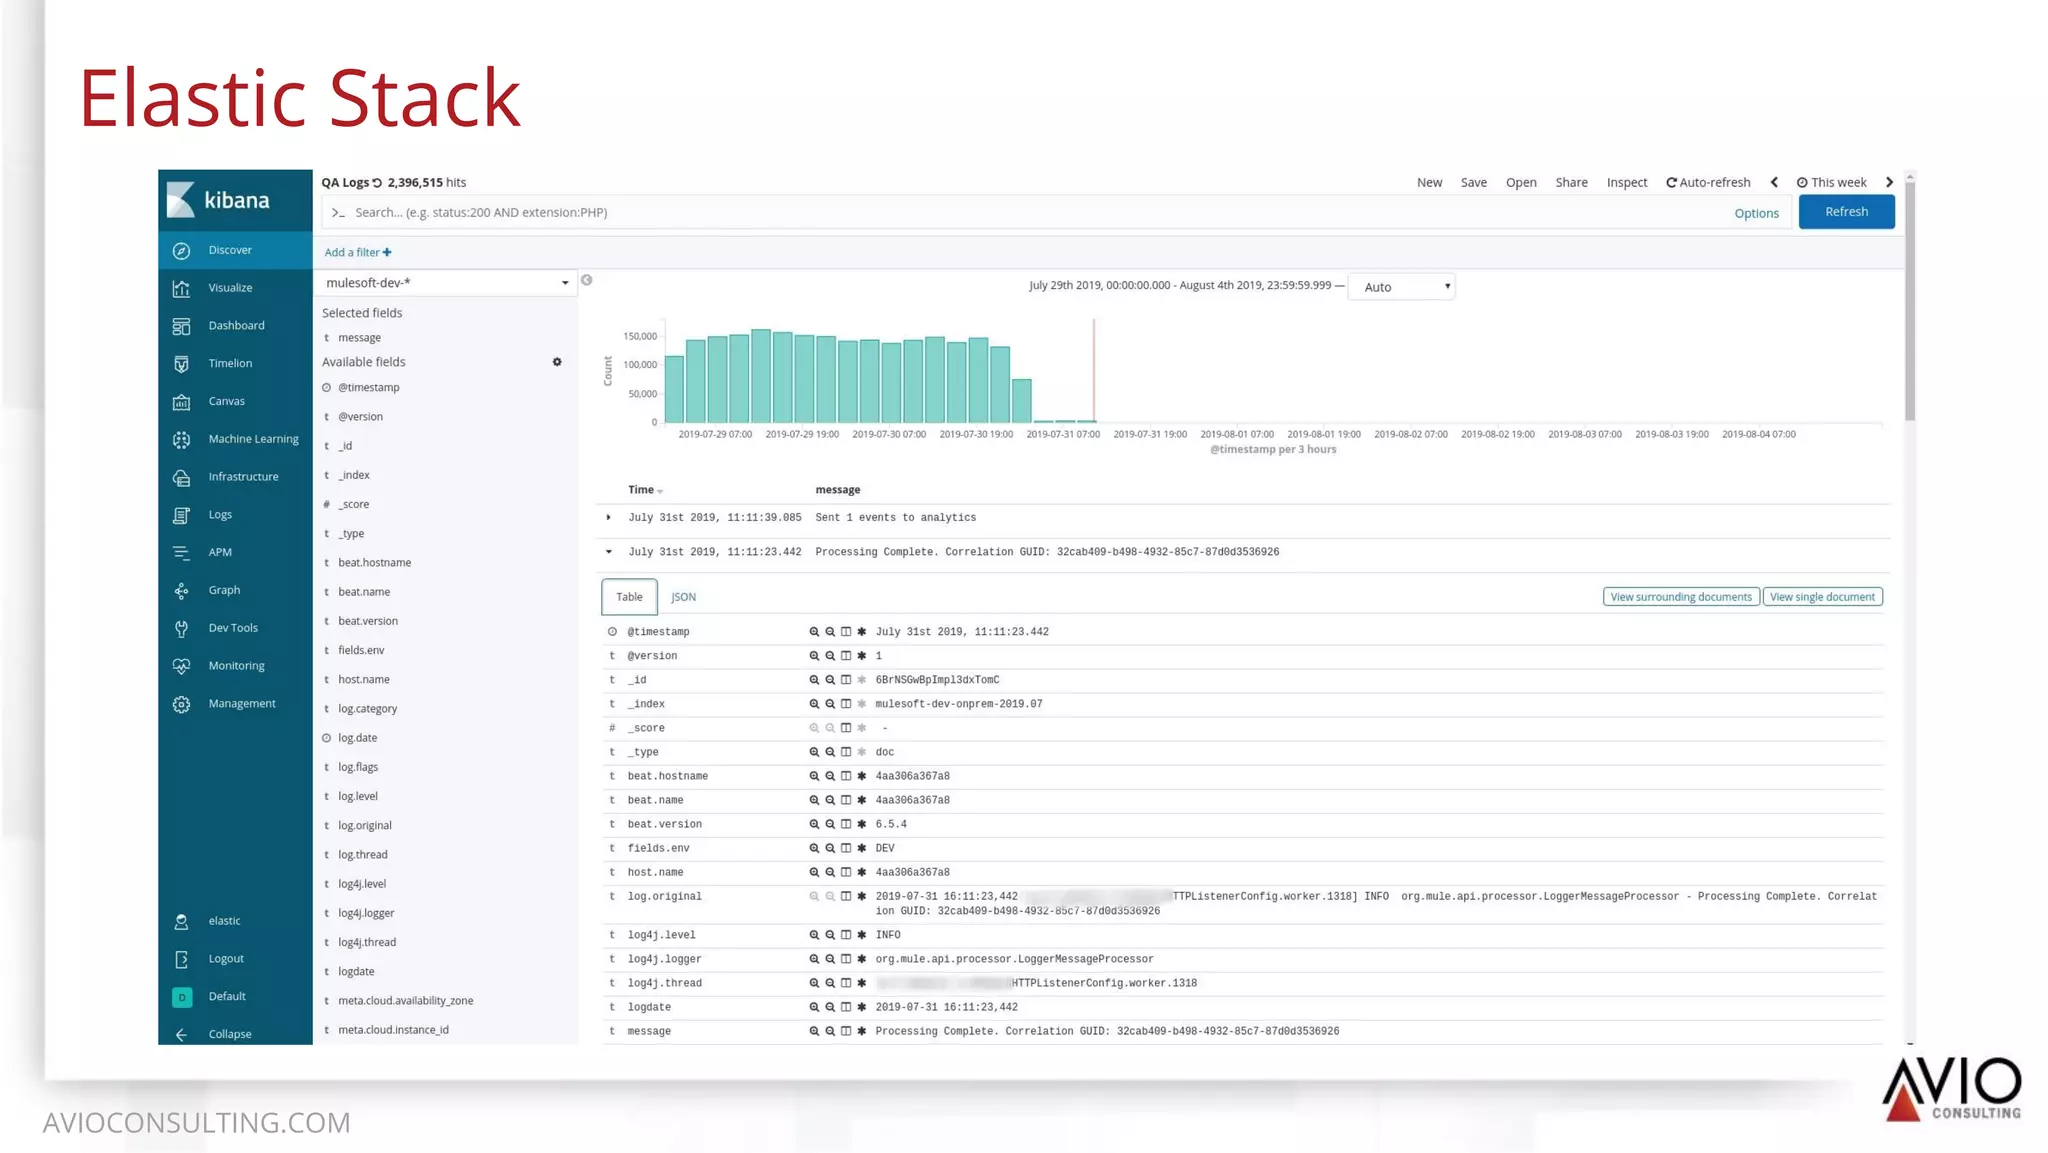Image resolution: width=2048 pixels, height=1153 pixels.
Task: Click the Logout icon
Action: tap(181, 959)
